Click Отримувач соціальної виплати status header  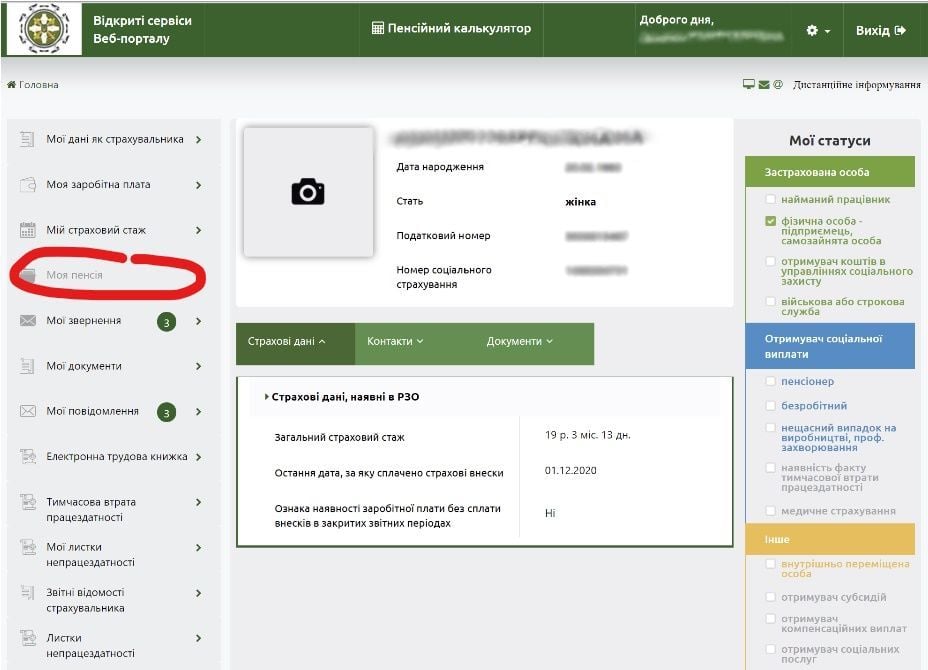[830, 346]
